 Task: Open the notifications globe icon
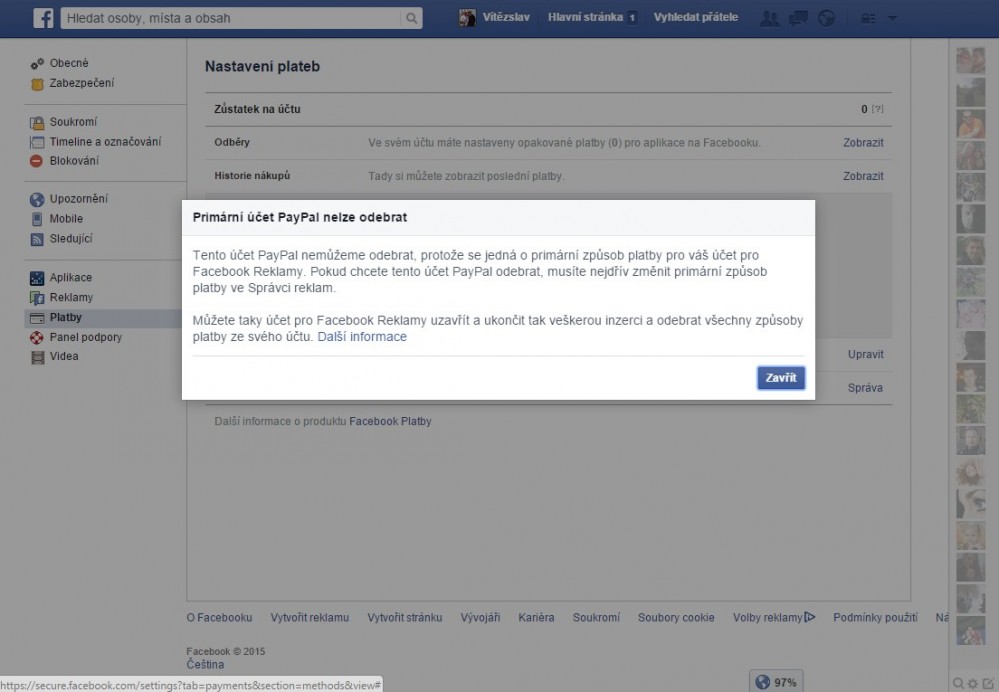tap(826, 18)
